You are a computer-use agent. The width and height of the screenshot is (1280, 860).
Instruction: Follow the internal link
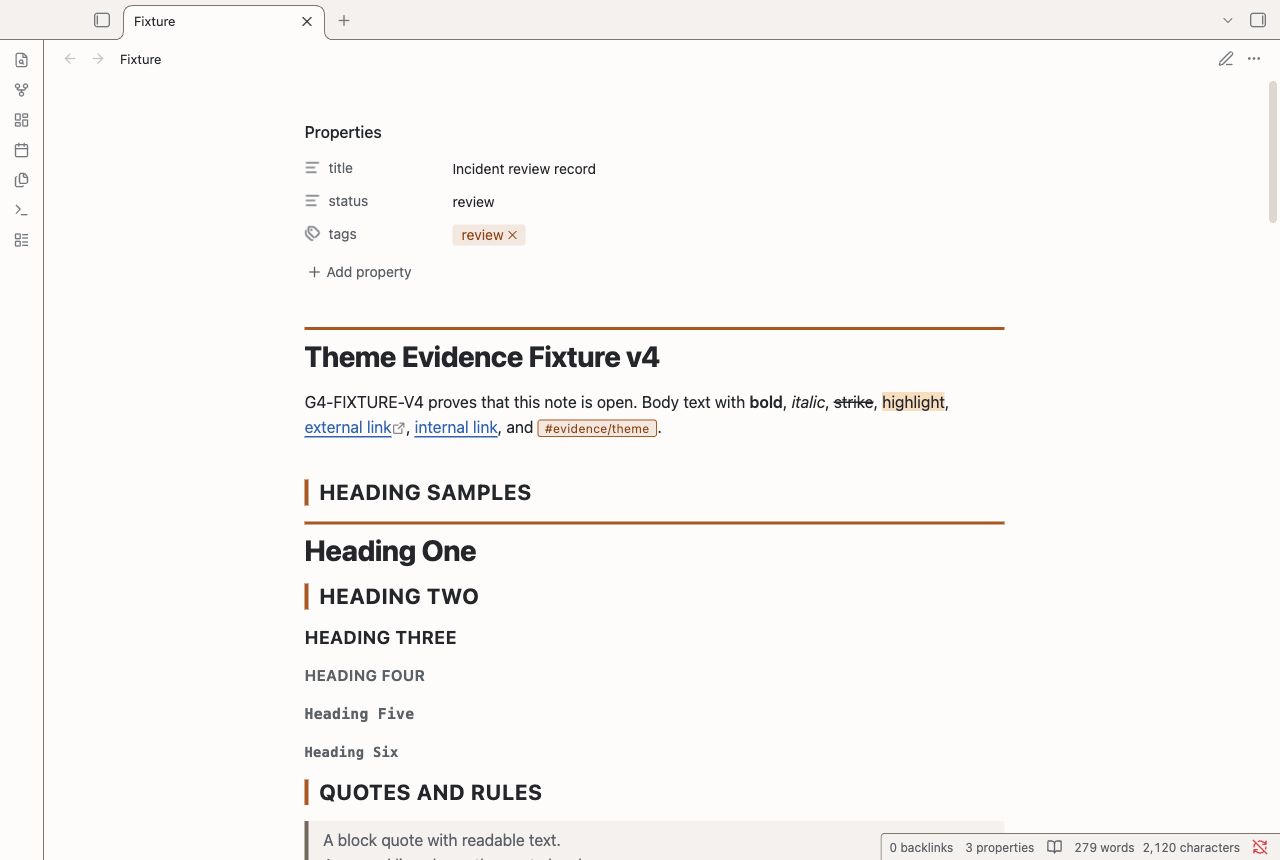(x=456, y=428)
